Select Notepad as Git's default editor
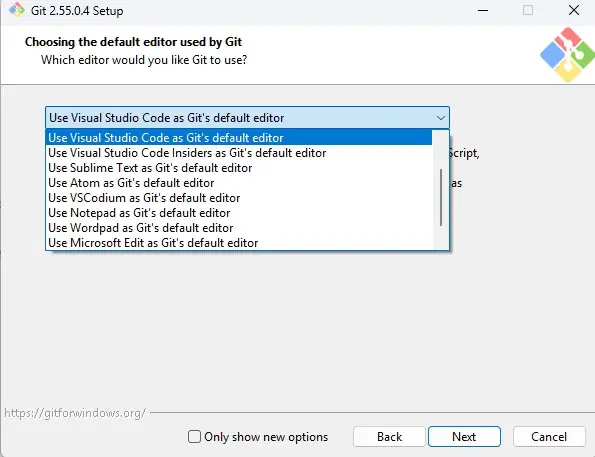The image size is (595, 457). coord(239,213)
